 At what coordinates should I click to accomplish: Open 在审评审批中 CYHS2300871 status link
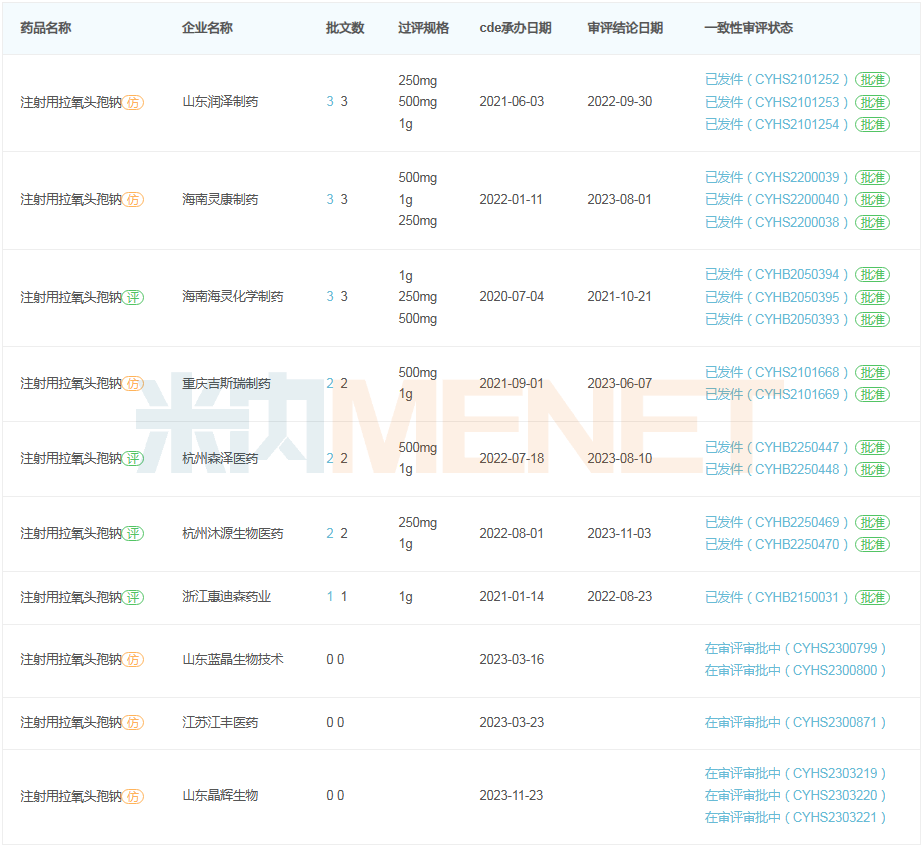click(795, 722)
